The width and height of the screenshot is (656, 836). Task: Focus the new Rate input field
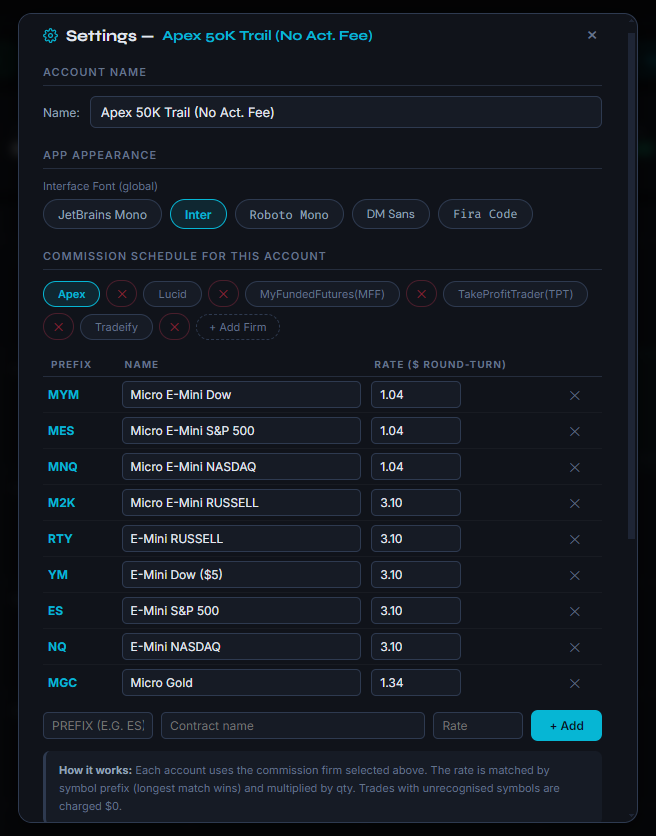[478, 726]
